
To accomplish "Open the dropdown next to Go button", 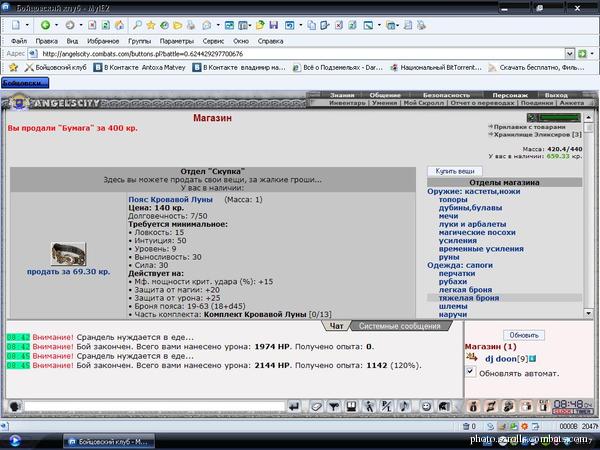I will (x=592, y=54).
